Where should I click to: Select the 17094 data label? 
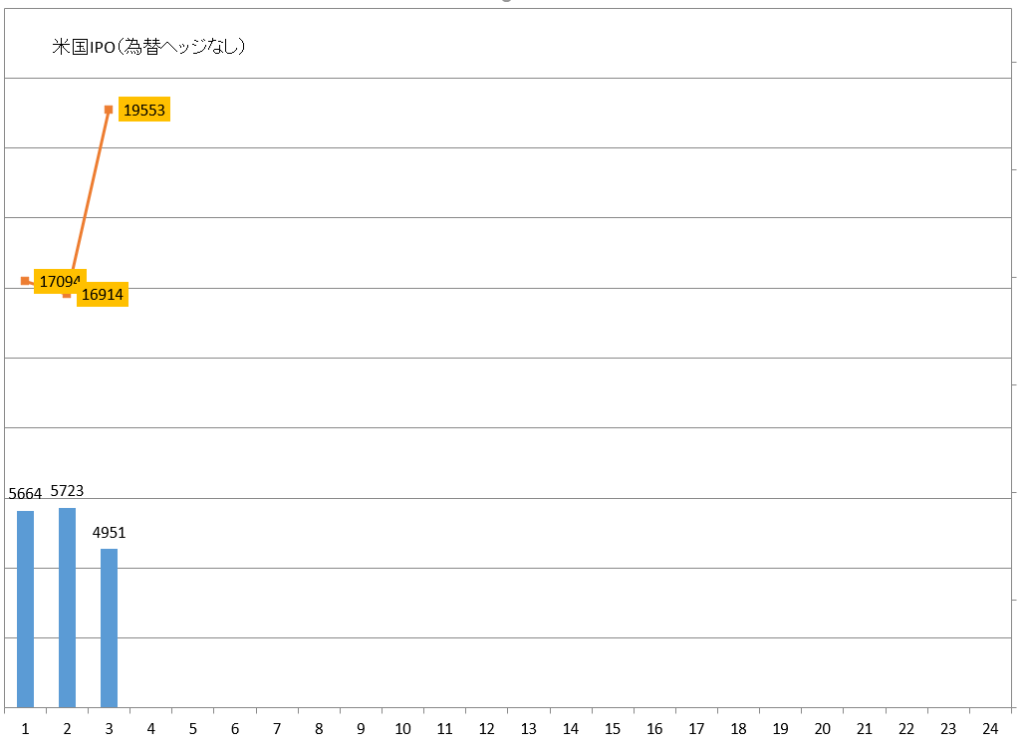[59, 282]
